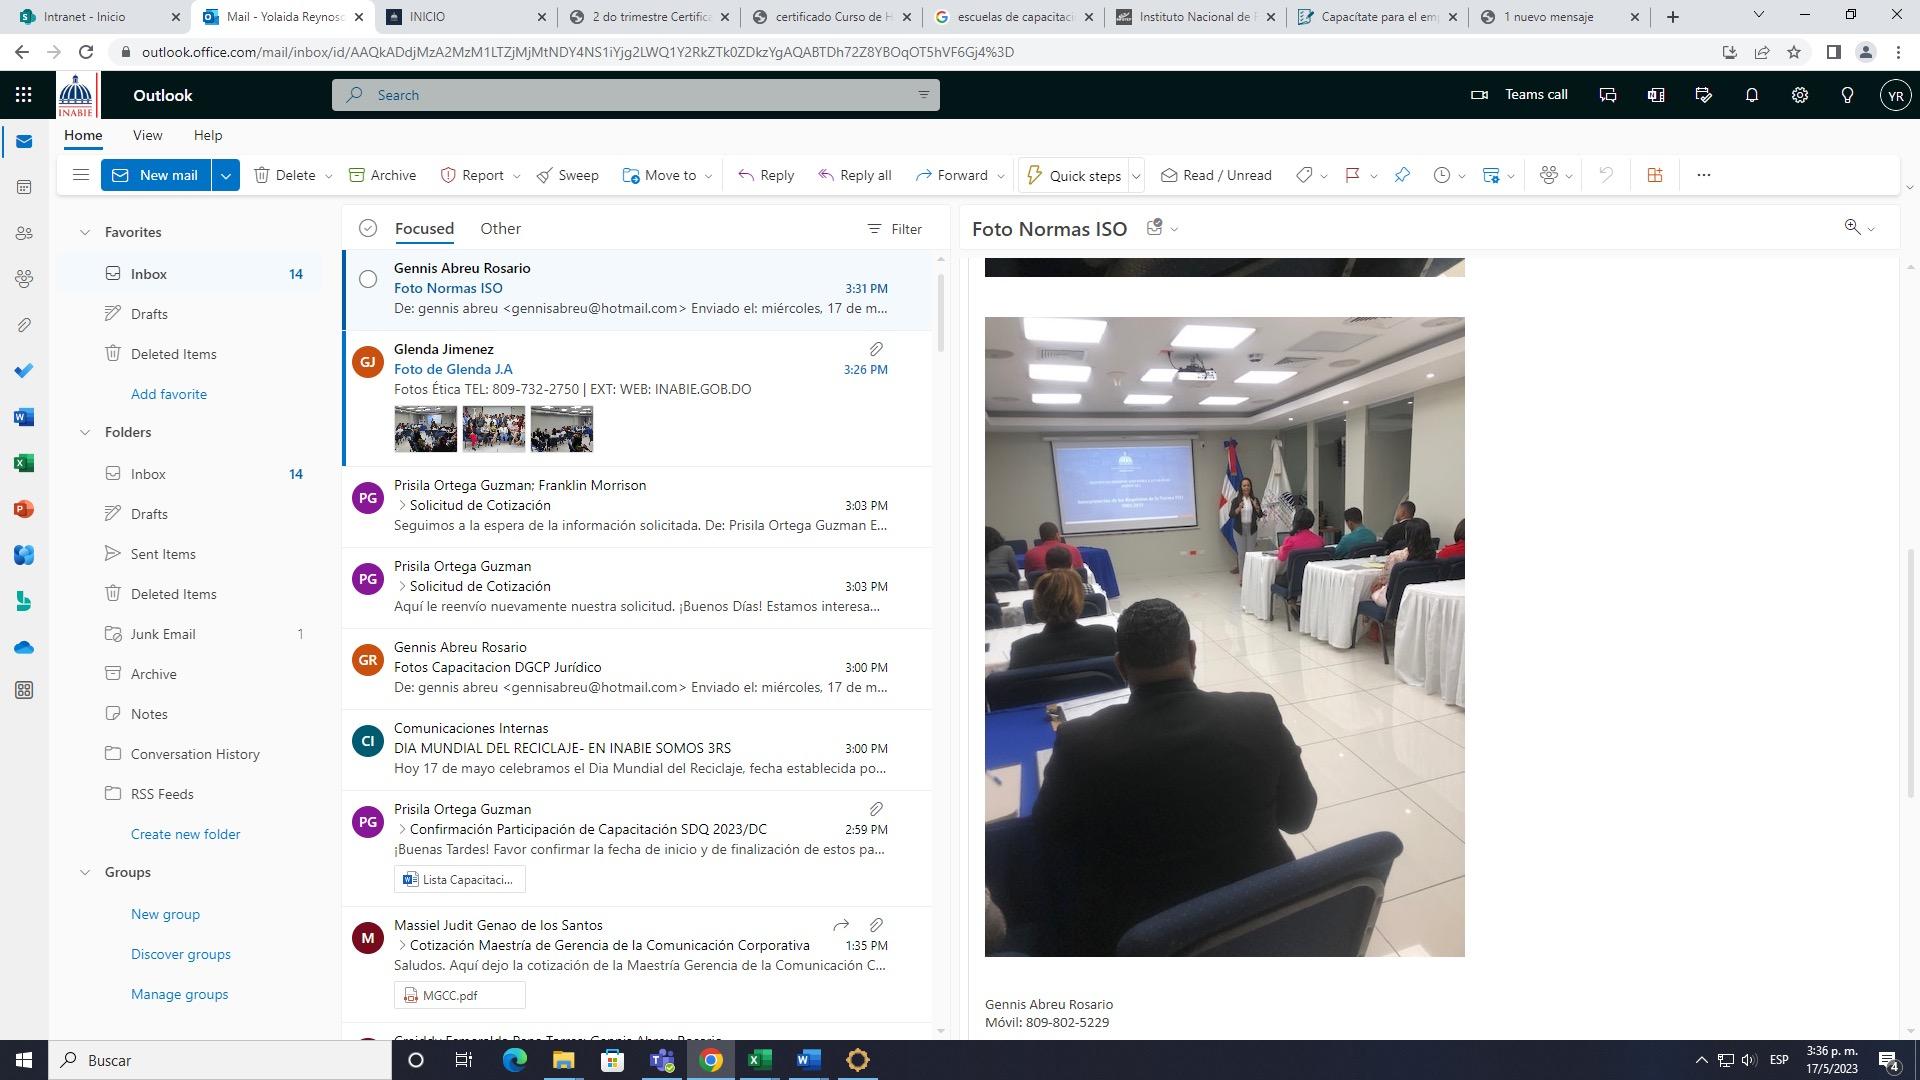Viewport: 1920px width, 1080px height.
Task: Toggle Read / Unread for the message
Action: click(1216, 175)
